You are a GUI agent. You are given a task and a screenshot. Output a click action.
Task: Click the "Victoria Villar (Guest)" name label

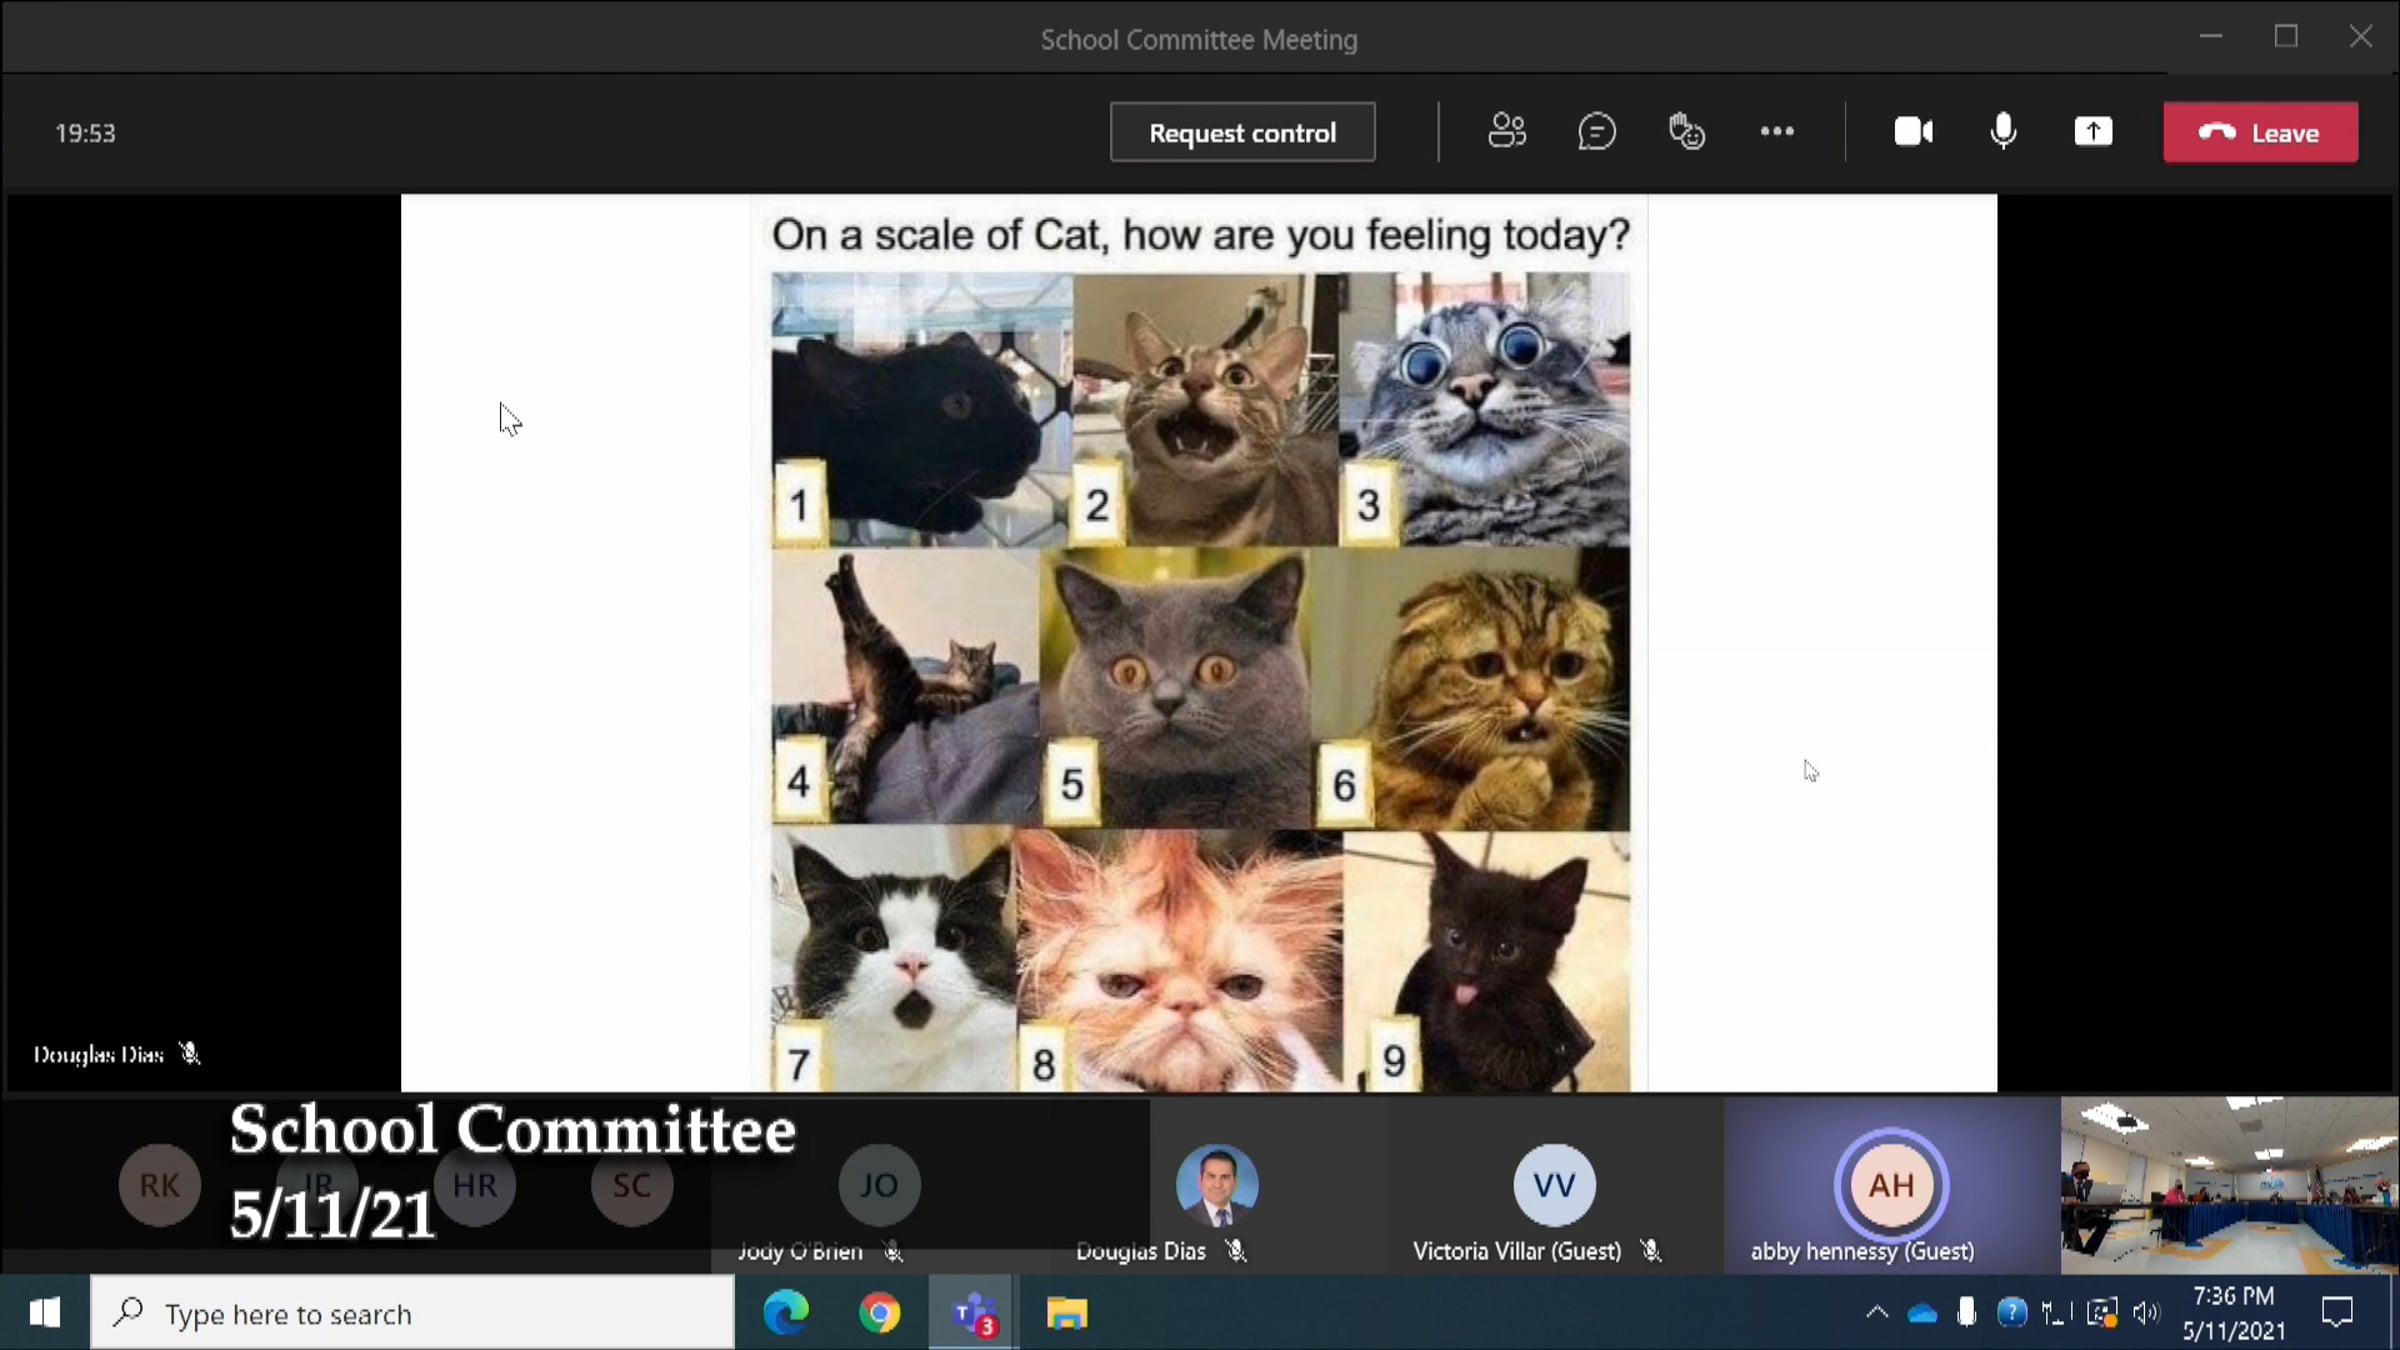[x=1517, y=1251]
